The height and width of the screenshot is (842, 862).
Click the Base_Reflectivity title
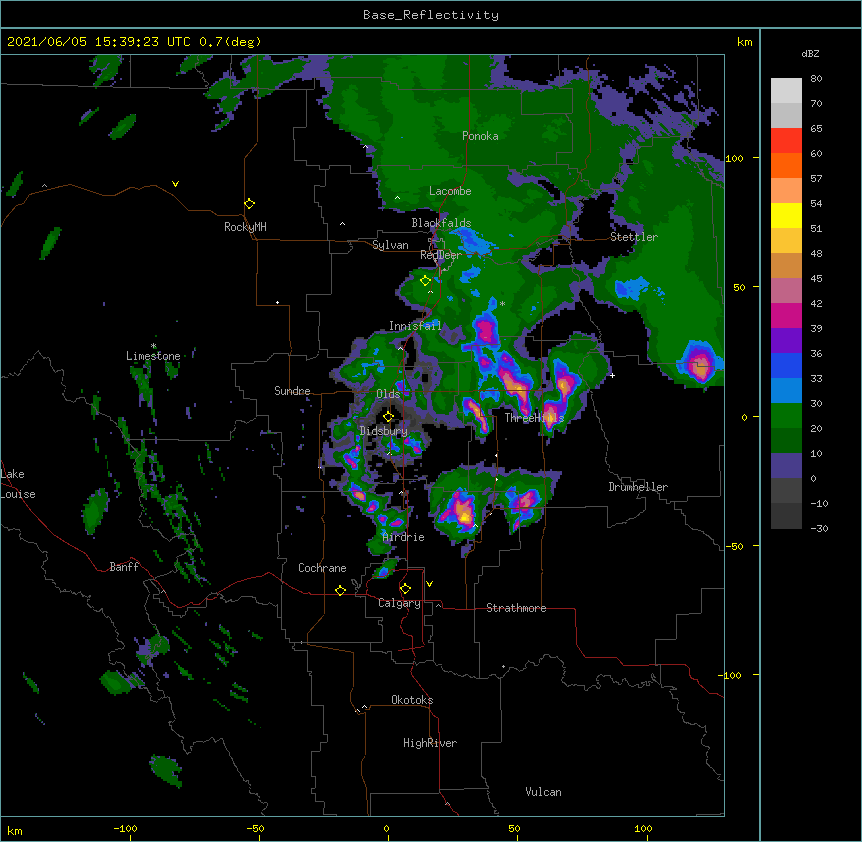coord(431,15)
